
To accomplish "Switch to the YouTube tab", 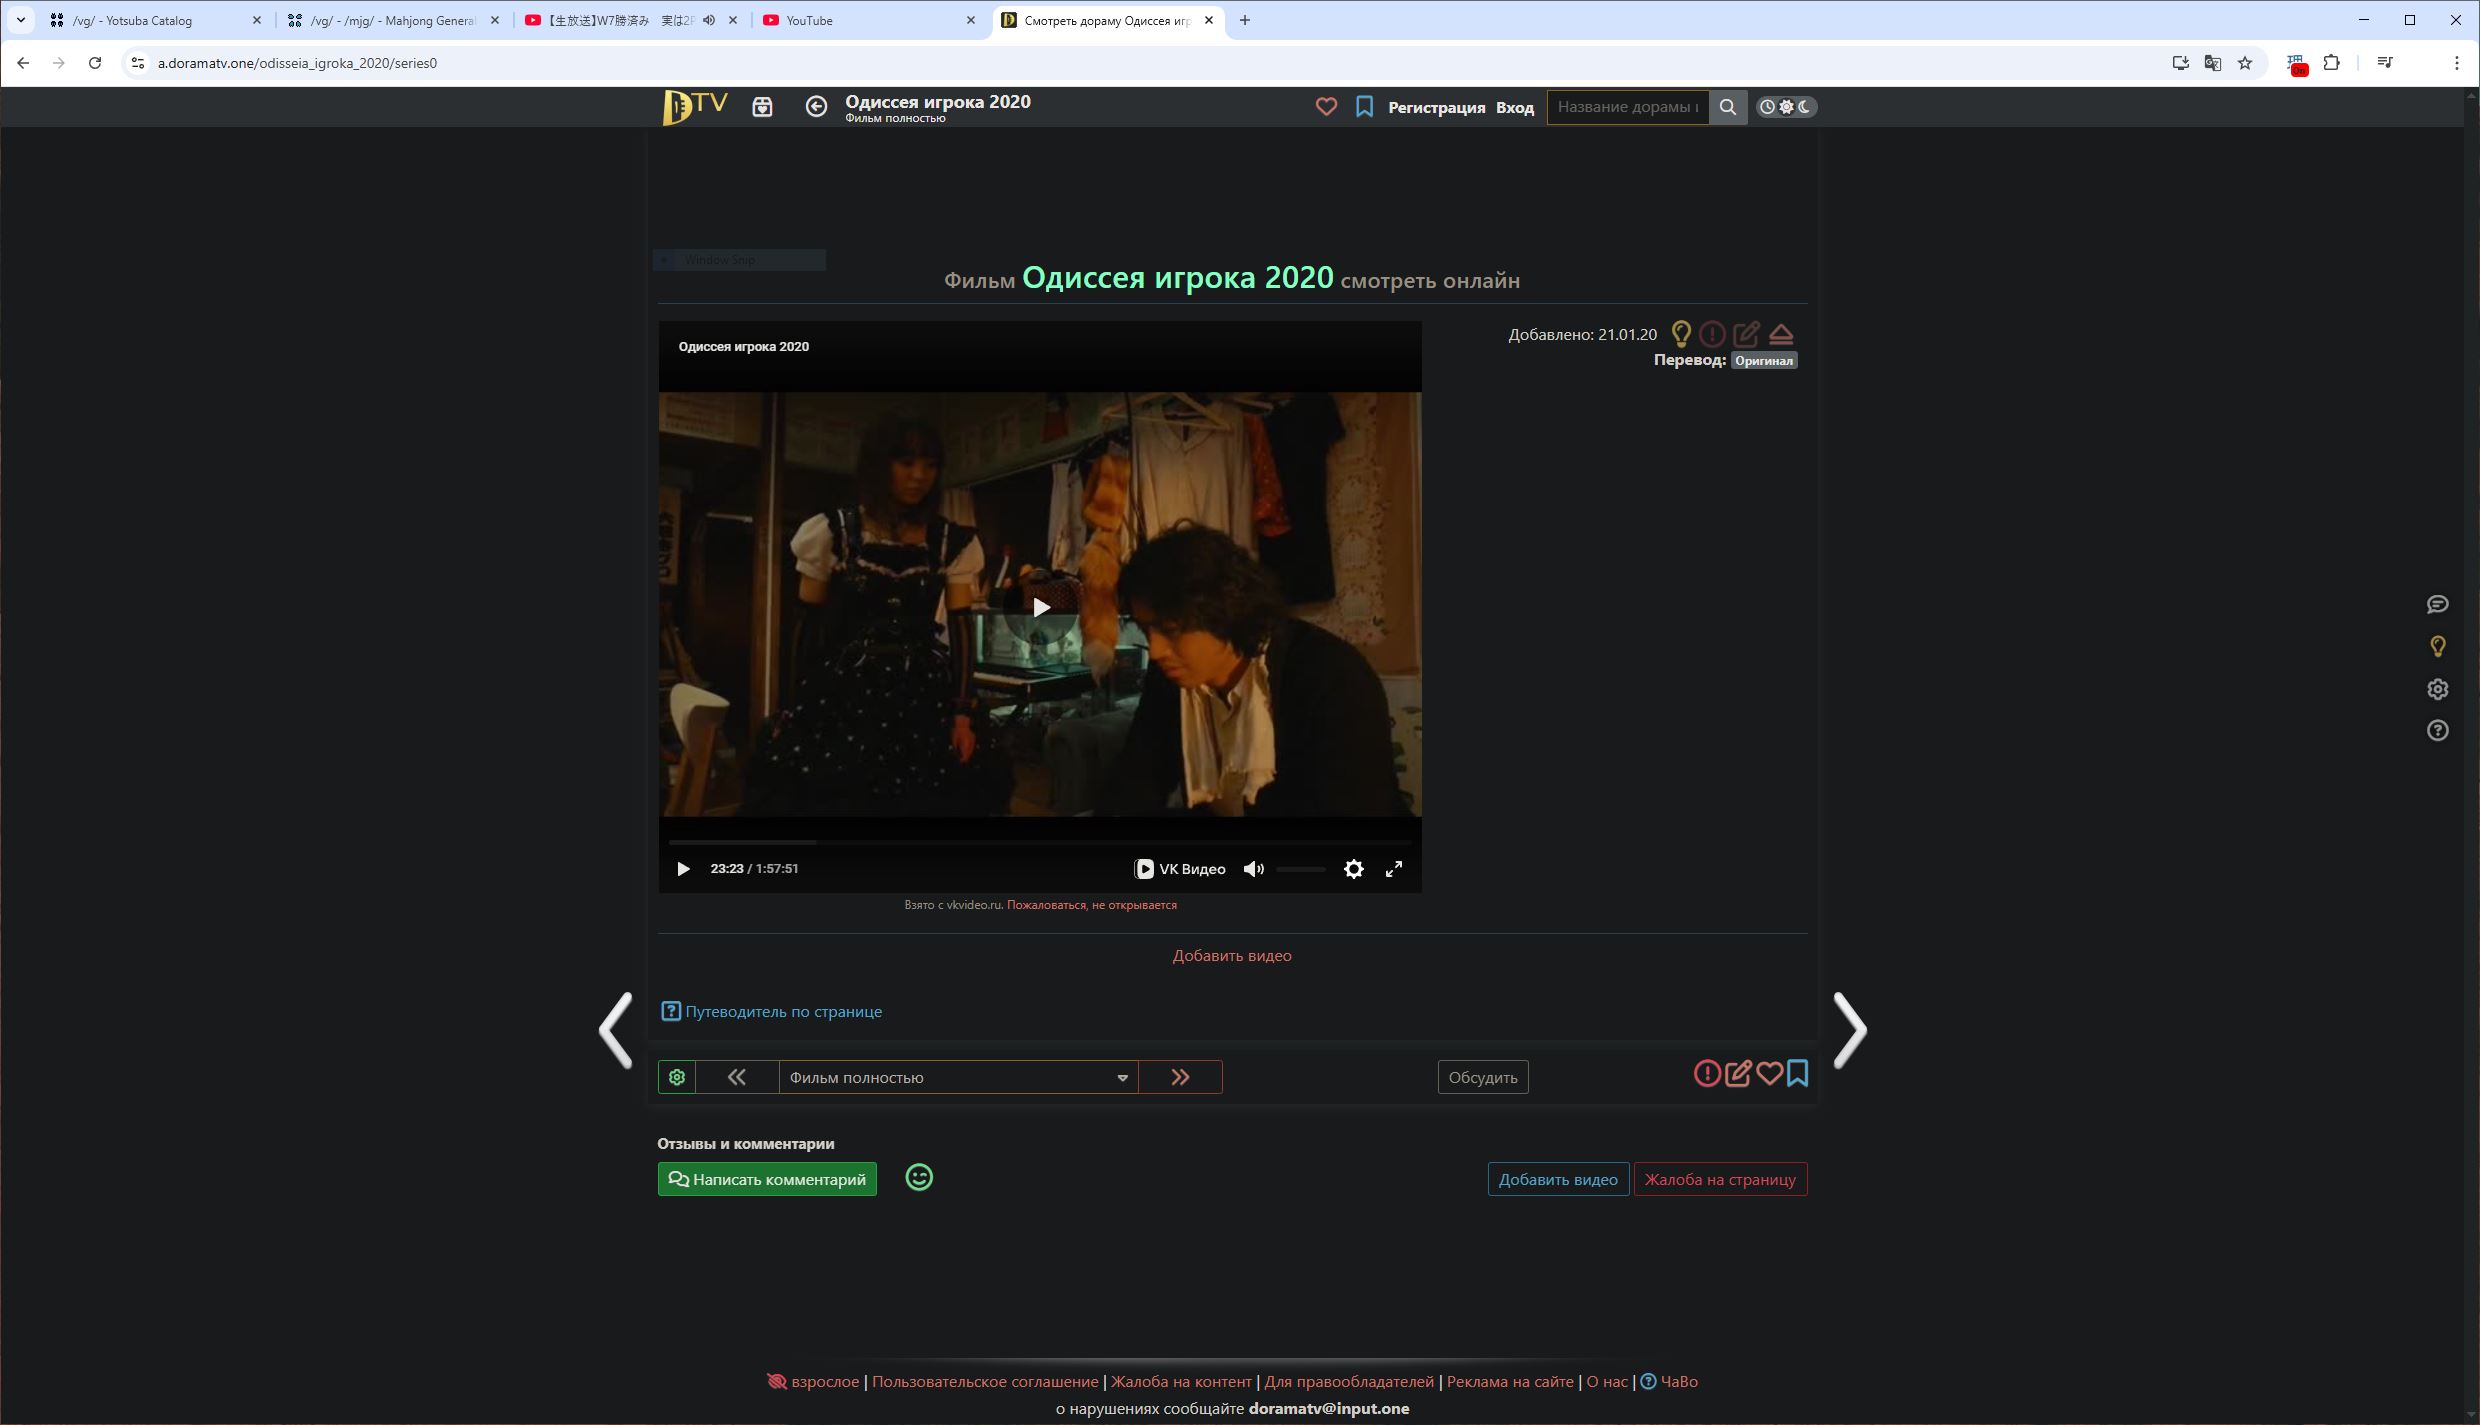I will 868,20.
